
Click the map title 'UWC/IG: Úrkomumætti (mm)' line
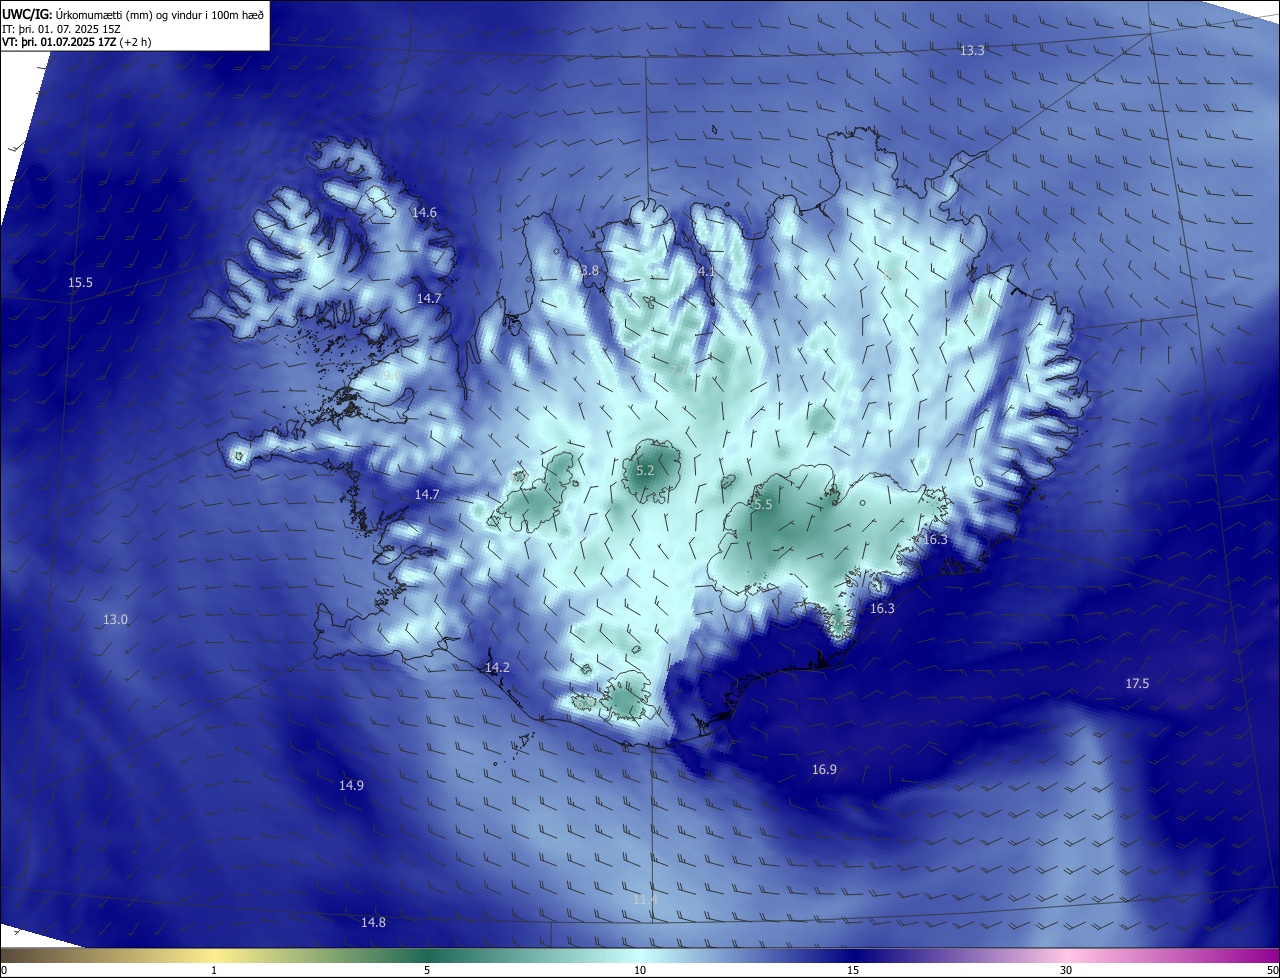click(x=133, y=14)
